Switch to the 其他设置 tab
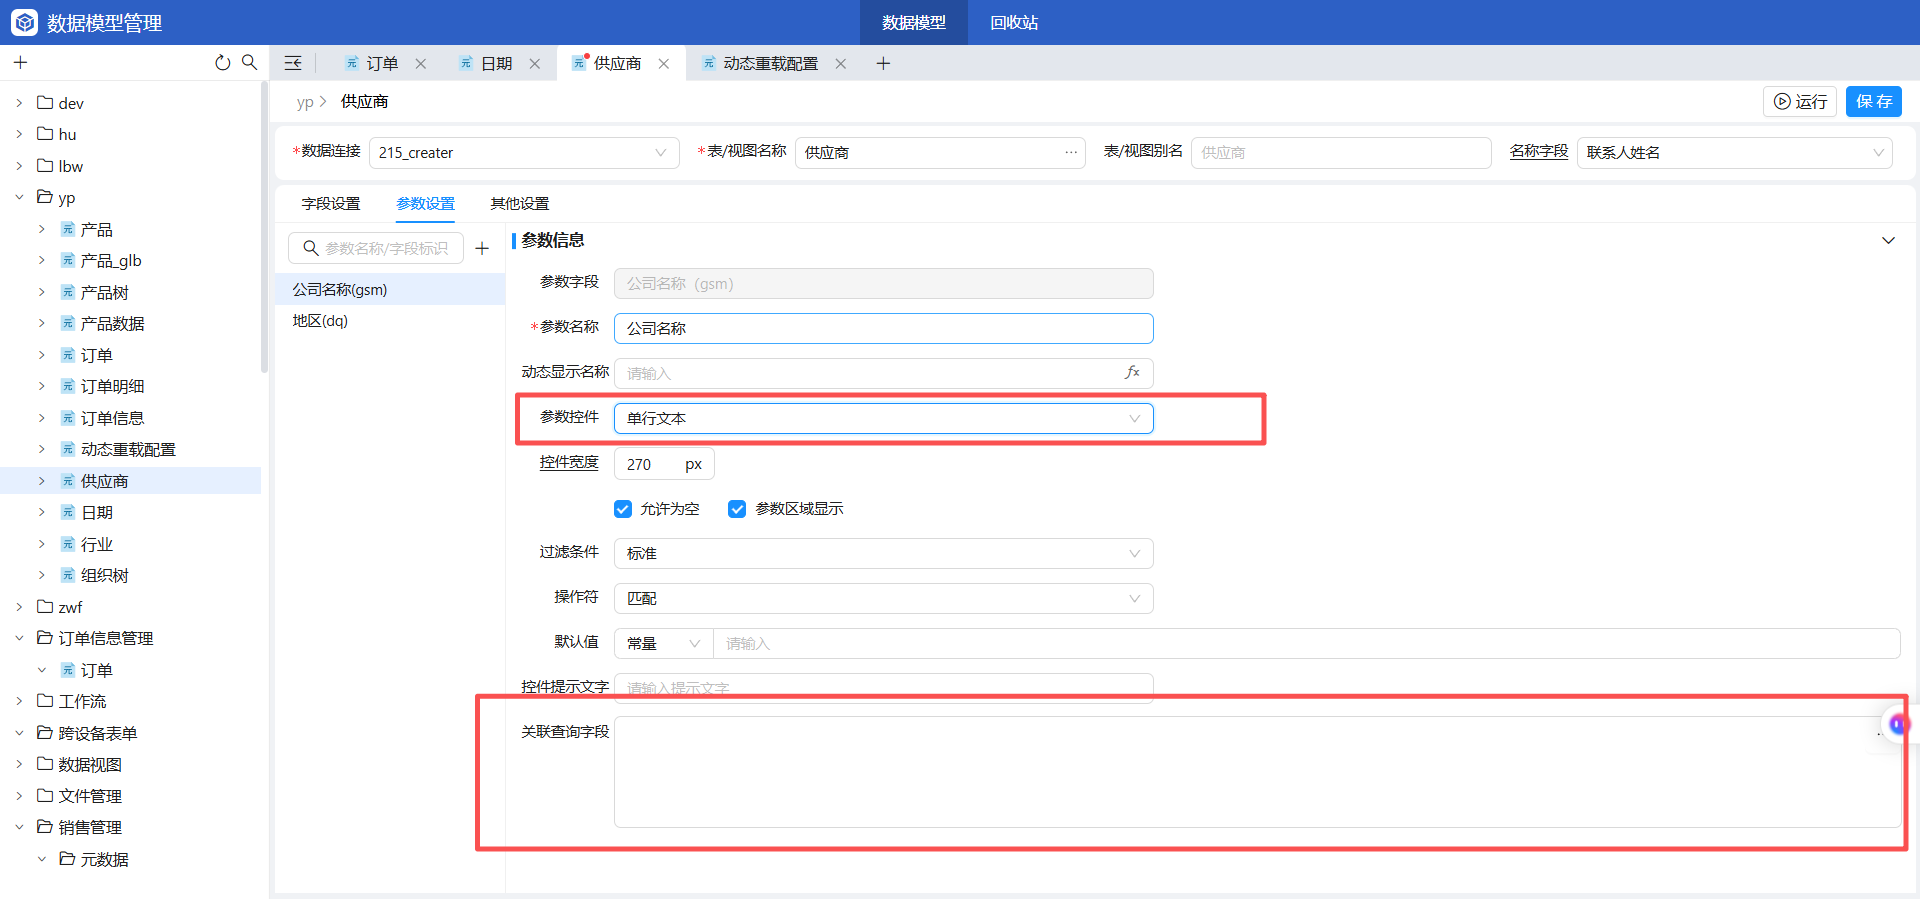The image size is (1920, 899). coord(519,203)
